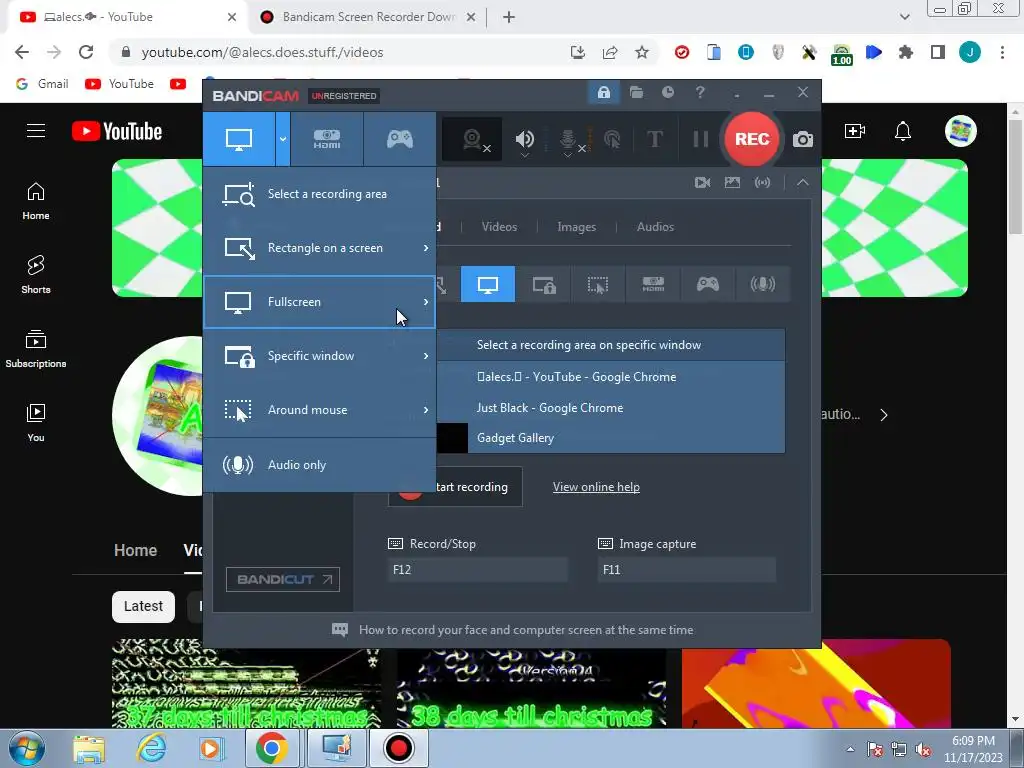1024x768 pixels.
Task: Open the Bandicut link button
Action: (283, 579)
